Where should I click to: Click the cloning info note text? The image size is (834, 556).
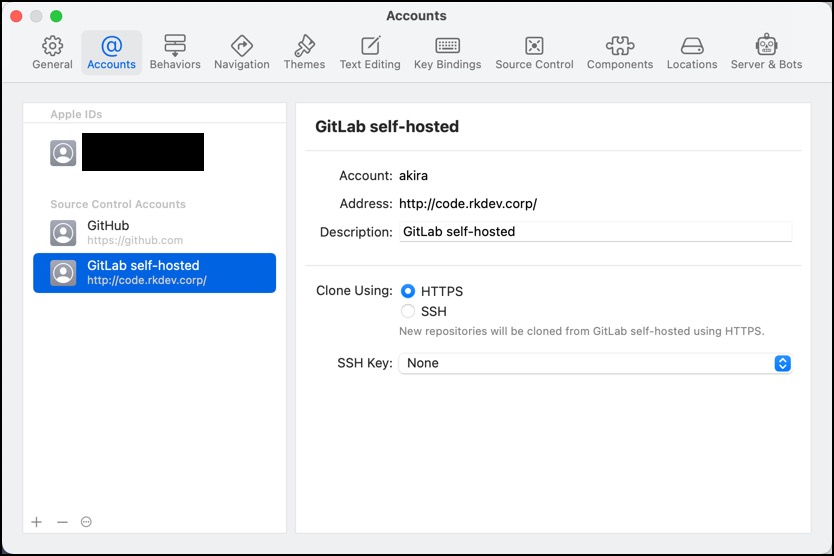click(581, 331)
